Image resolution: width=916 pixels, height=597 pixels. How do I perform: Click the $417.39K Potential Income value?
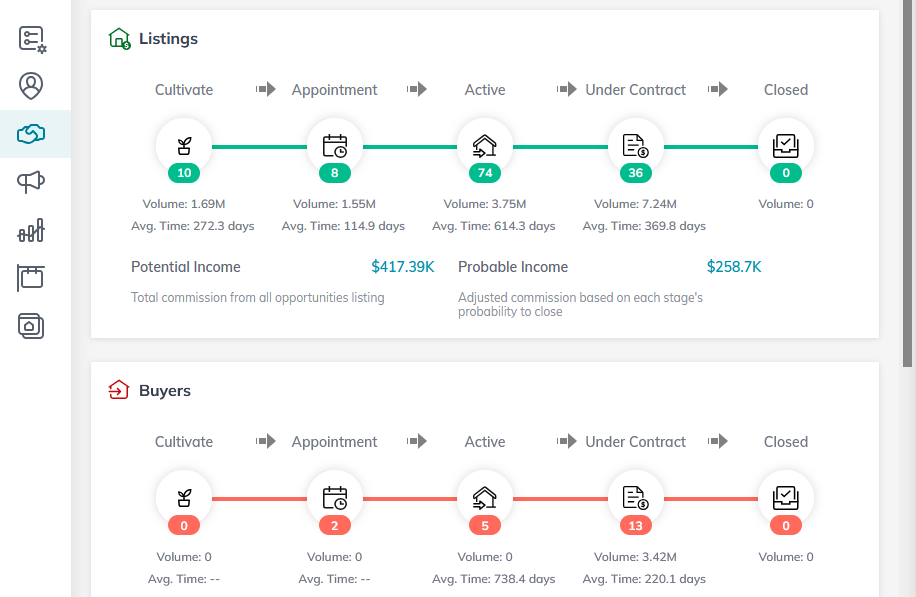click(403, 267)
